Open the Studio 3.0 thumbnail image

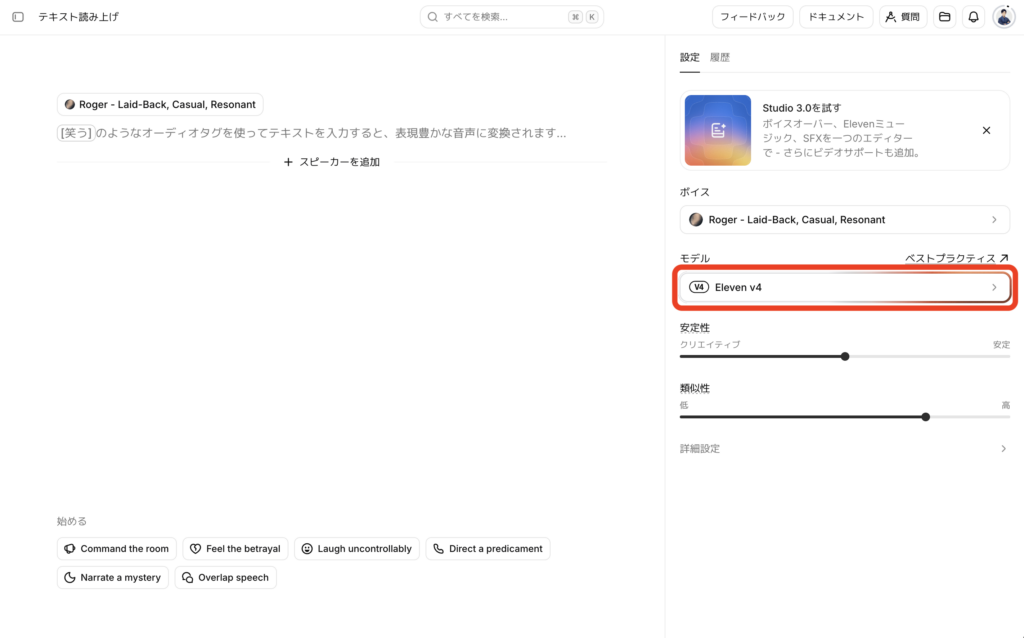pyautogui.click(x=718, y=130)
